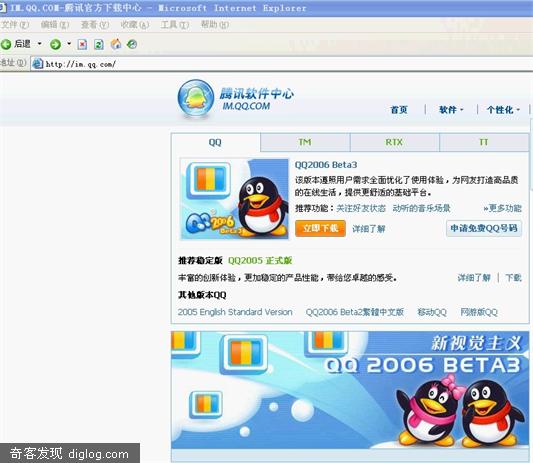Viewport: 533px width, 463px height.
Task: Select the QQ tab
Action: tap(216, 142)
